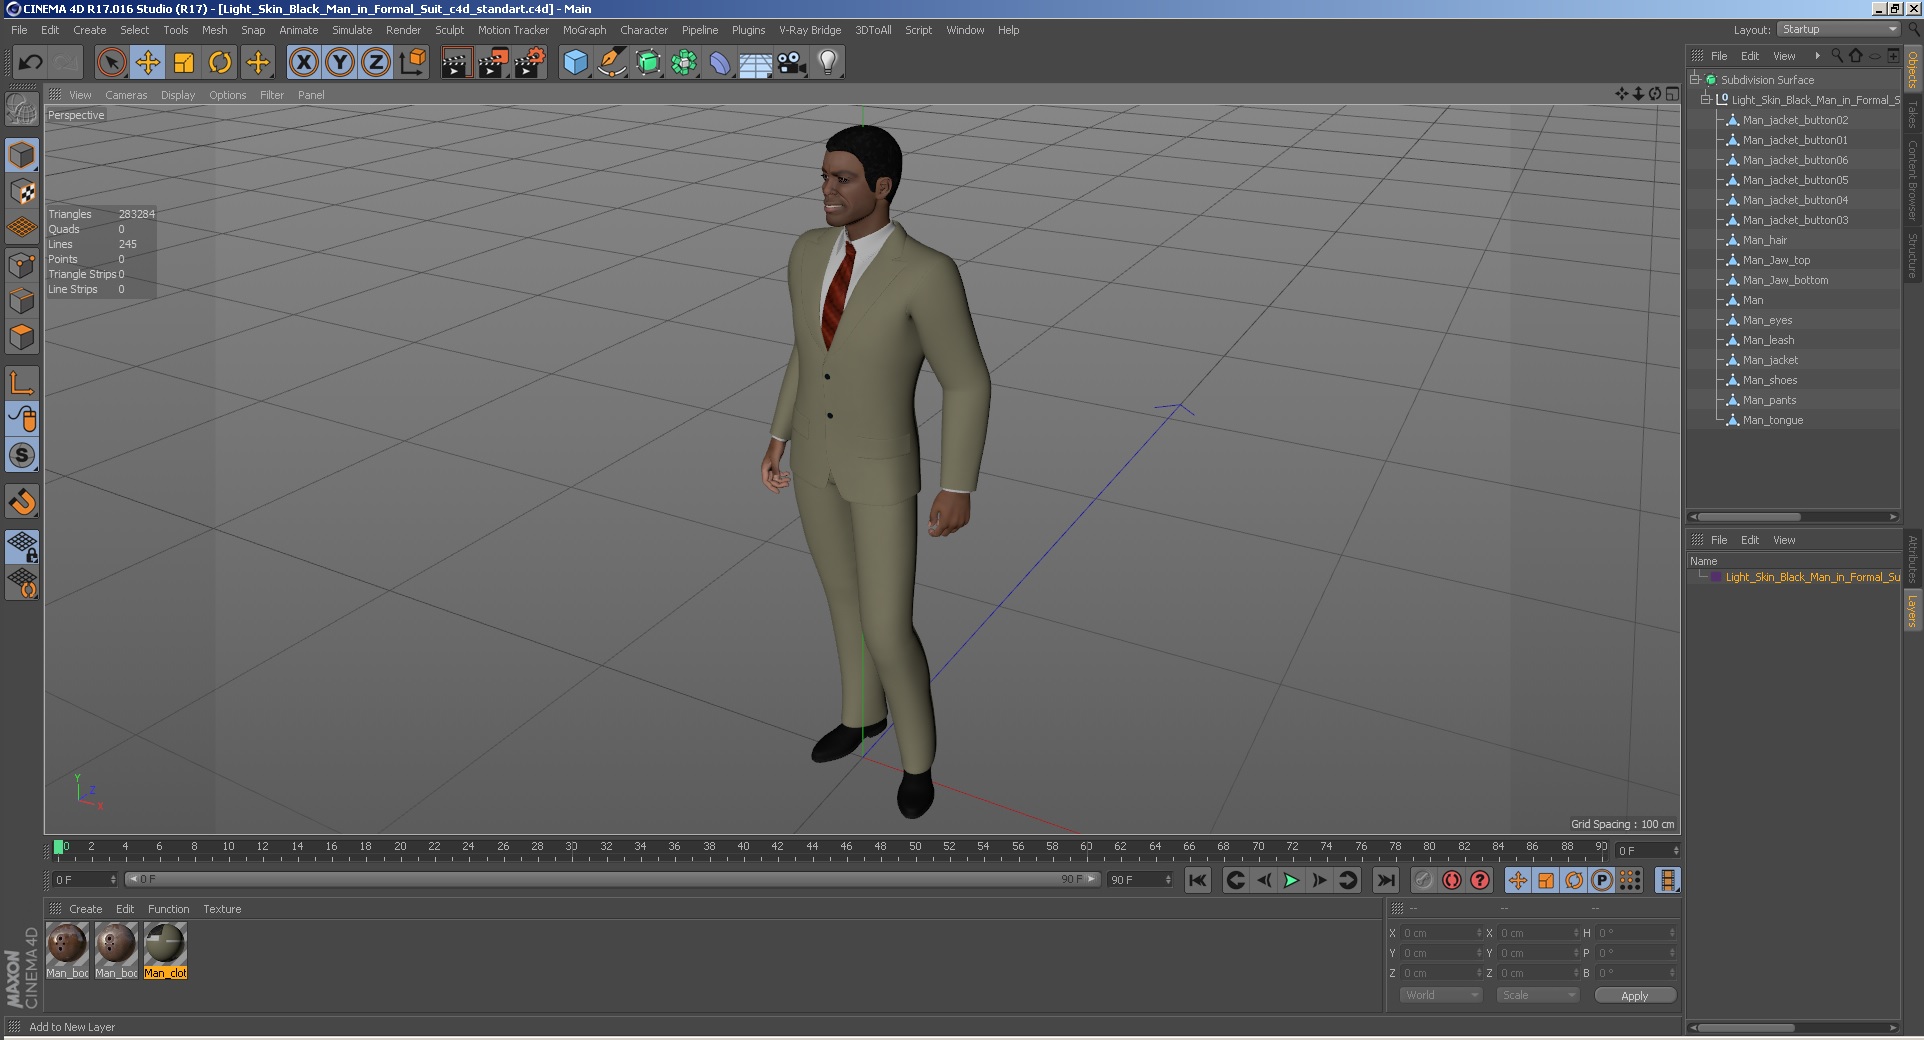The height and width of the screenshot is (1040, 1924).
Task: Open Objects manager search icon
Action: point(1837,56)
